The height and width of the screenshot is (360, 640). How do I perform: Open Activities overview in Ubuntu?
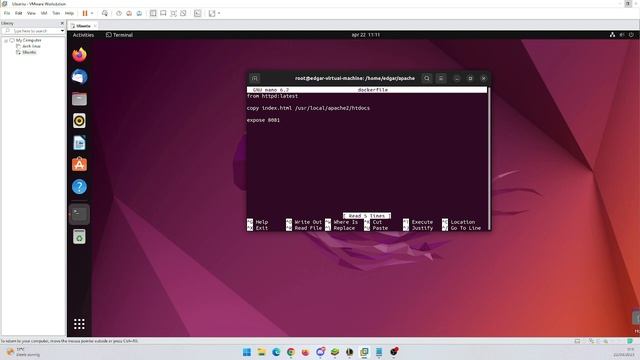[x=83, y=35]
